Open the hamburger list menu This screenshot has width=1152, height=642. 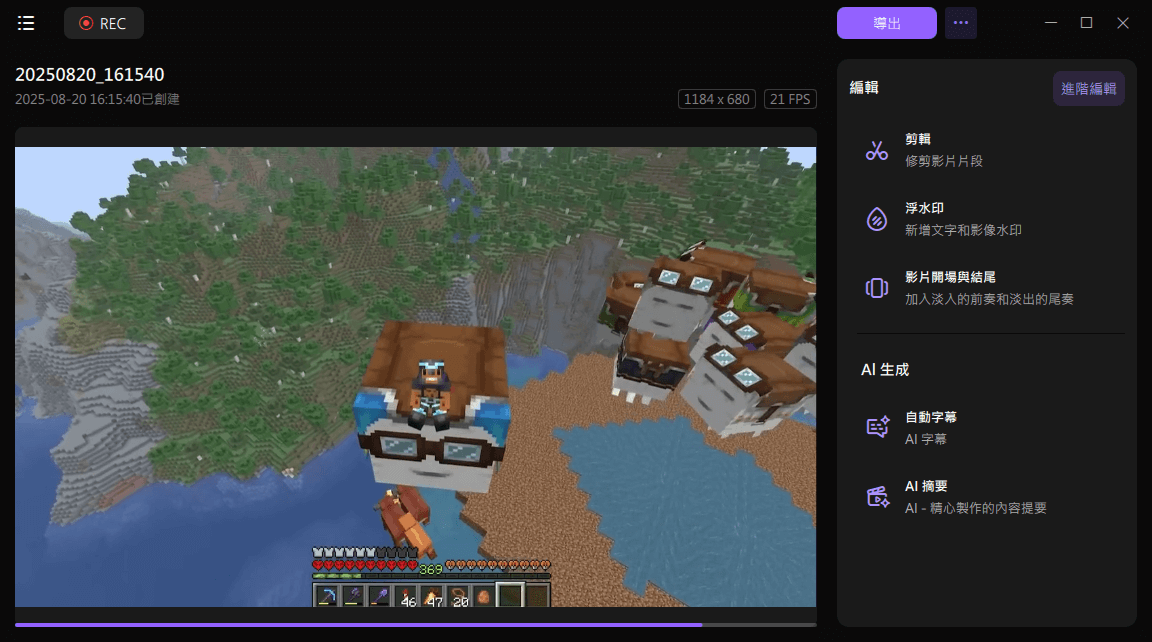pyautogui.click(x=26, y=24)
